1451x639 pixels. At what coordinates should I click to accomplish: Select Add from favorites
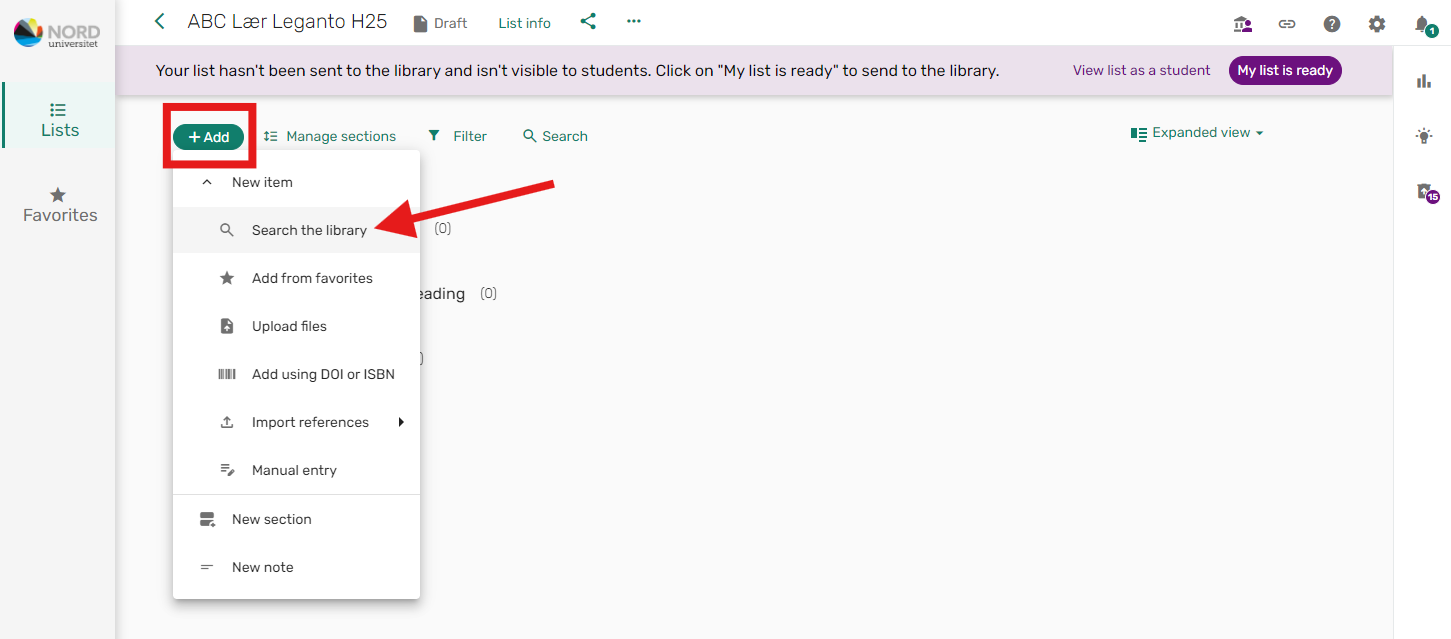coord(296,278)
